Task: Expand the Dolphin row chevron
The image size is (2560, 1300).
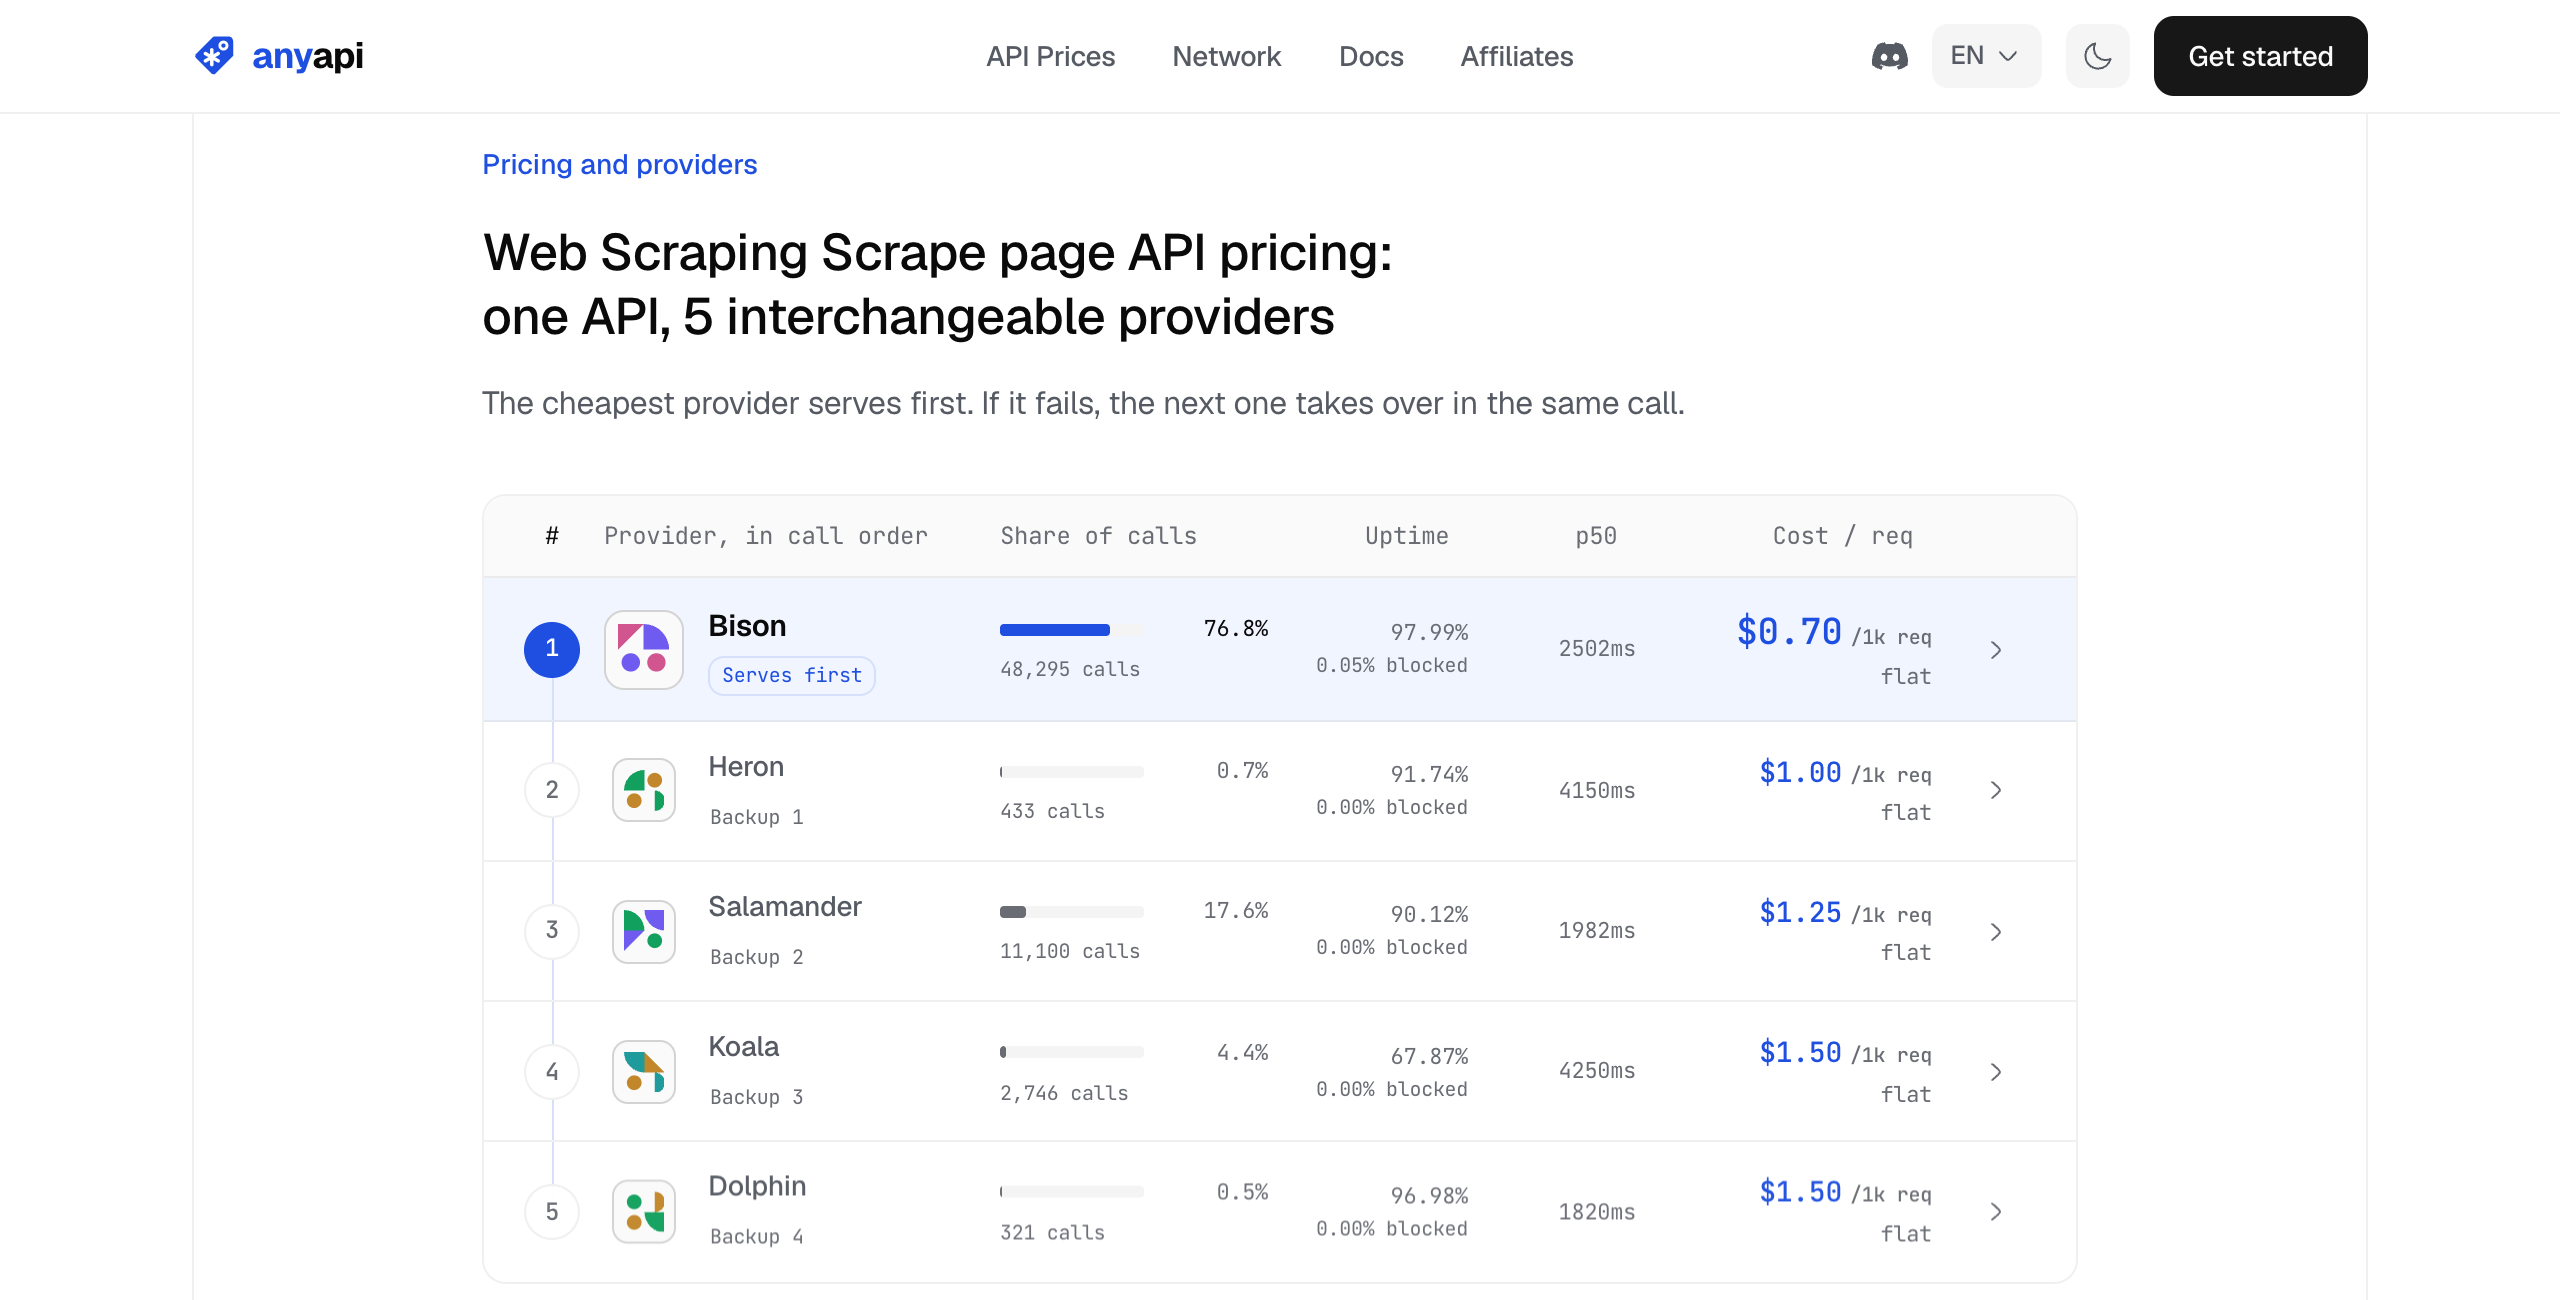Action: point(1996,1212)
